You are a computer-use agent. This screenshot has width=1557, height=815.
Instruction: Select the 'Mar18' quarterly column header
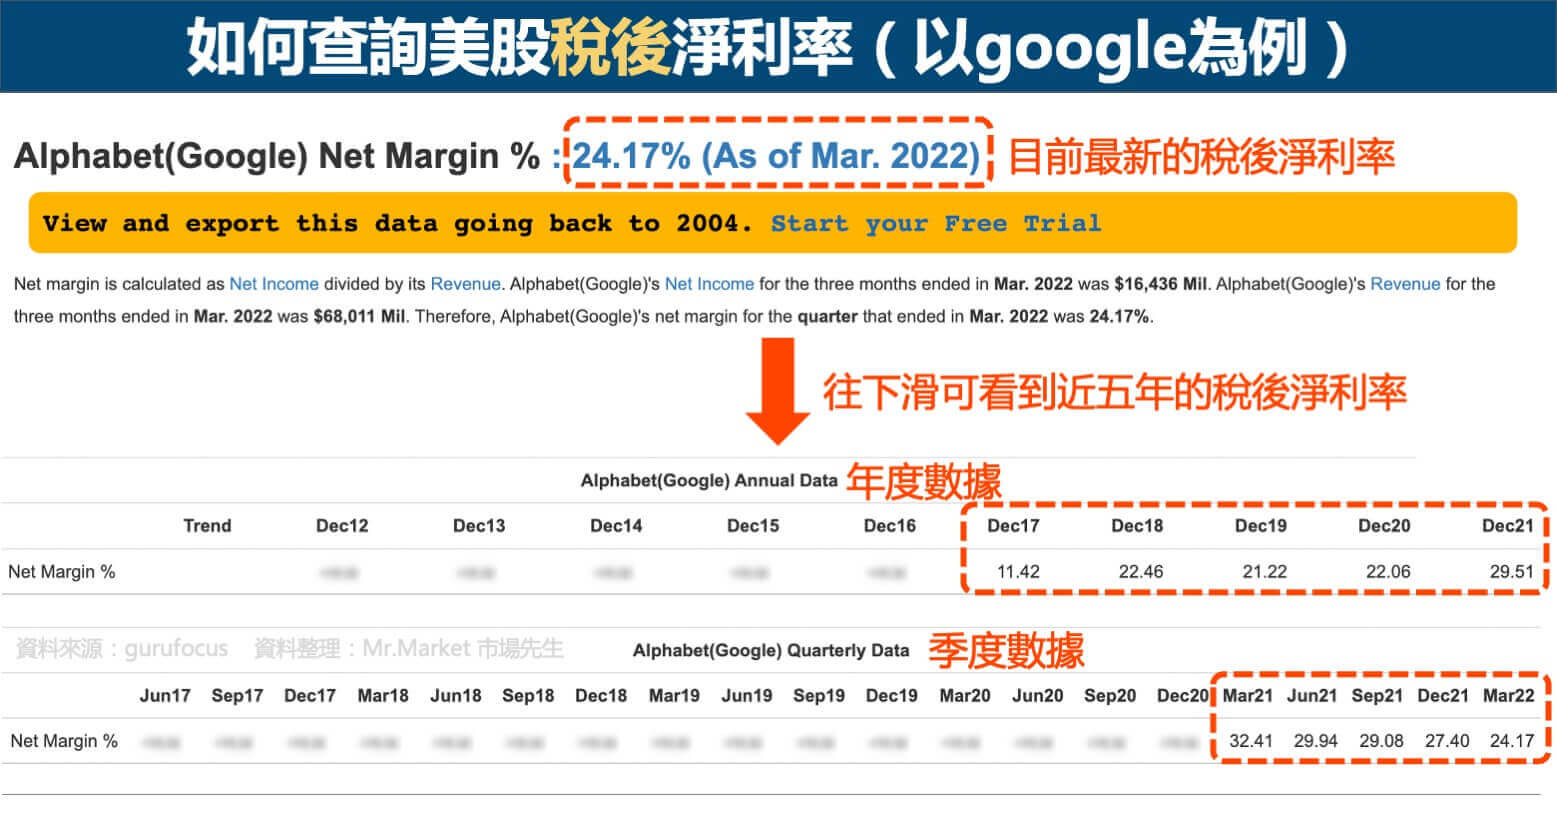(383, 696)
